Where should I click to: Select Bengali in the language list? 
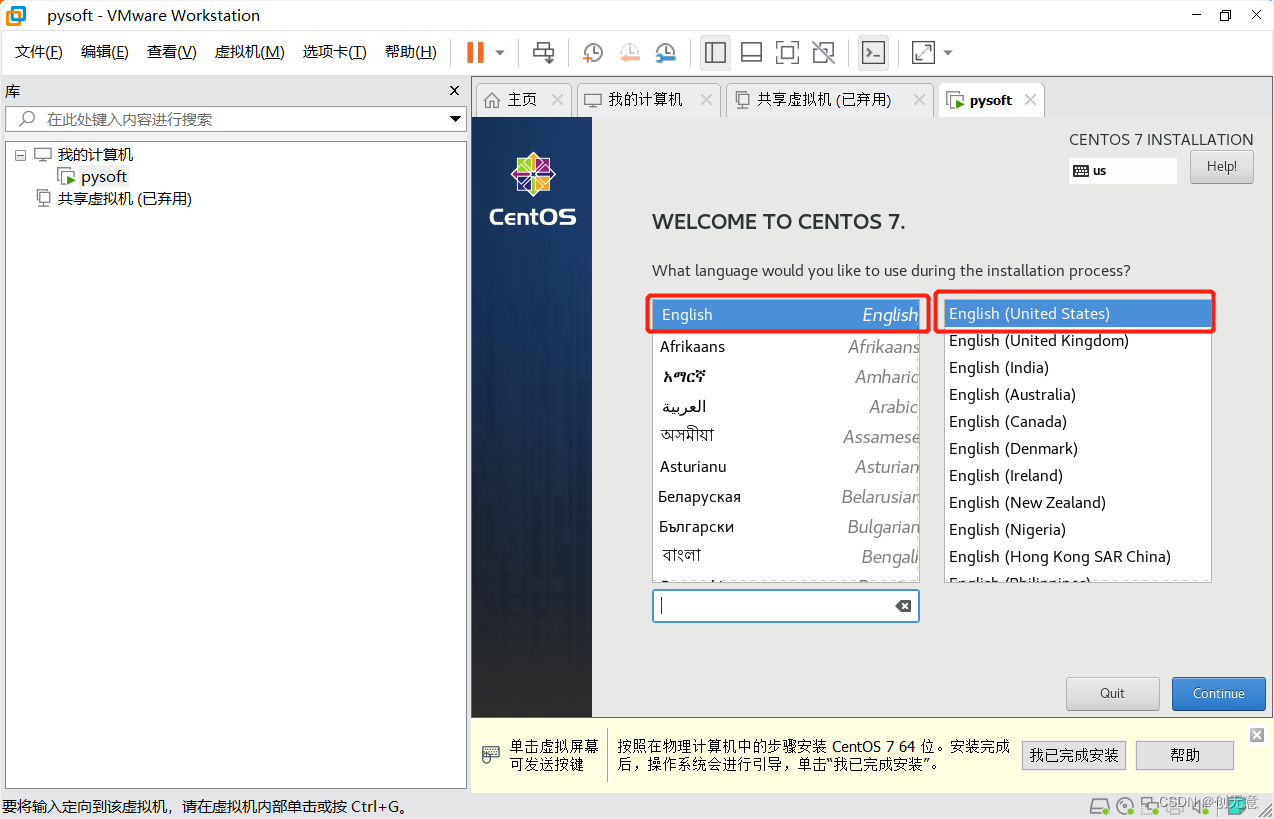[786, 556]
